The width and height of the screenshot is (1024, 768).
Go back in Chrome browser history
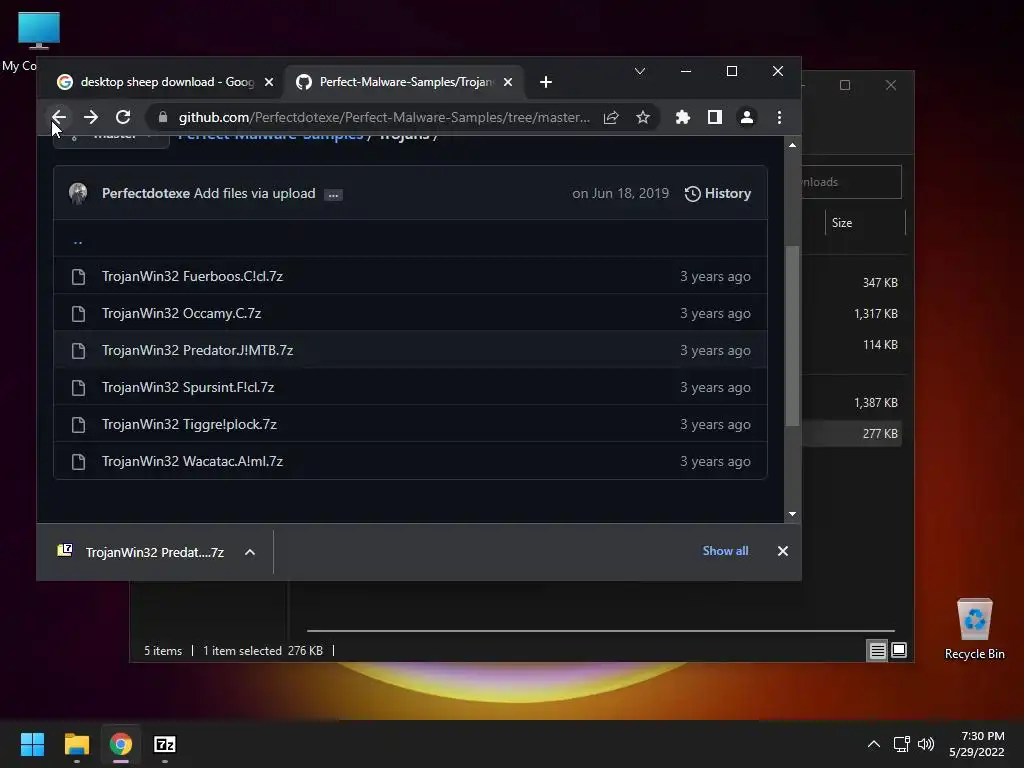(59, 118)
